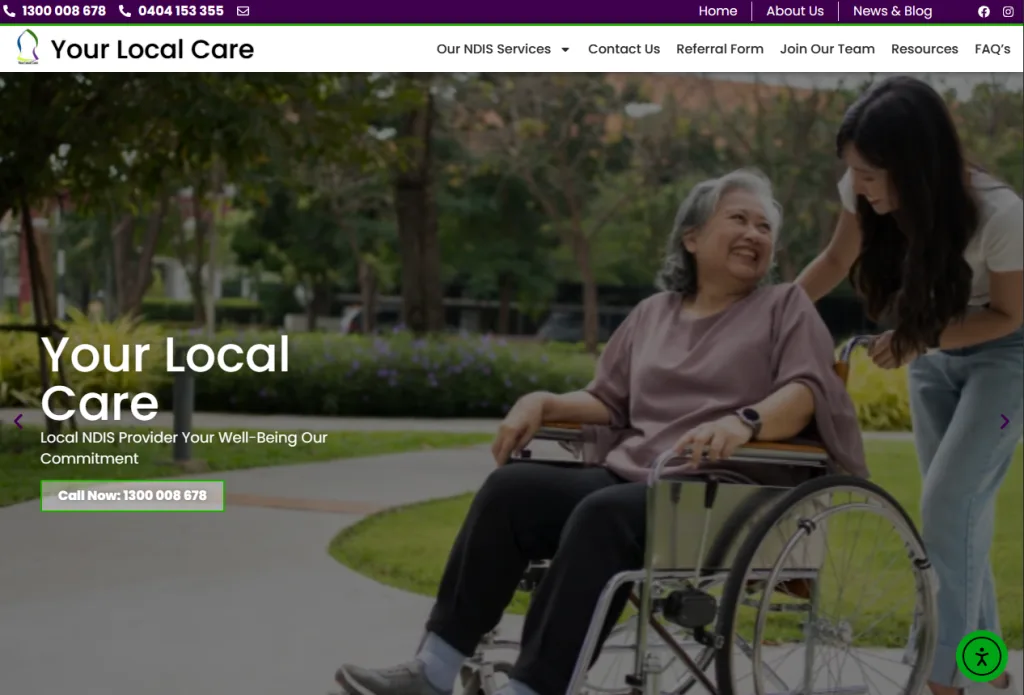The width and height of the screenshot is (1024, 695).
Task: Click the email envelope icon
Action: click(x=243, y=11)
